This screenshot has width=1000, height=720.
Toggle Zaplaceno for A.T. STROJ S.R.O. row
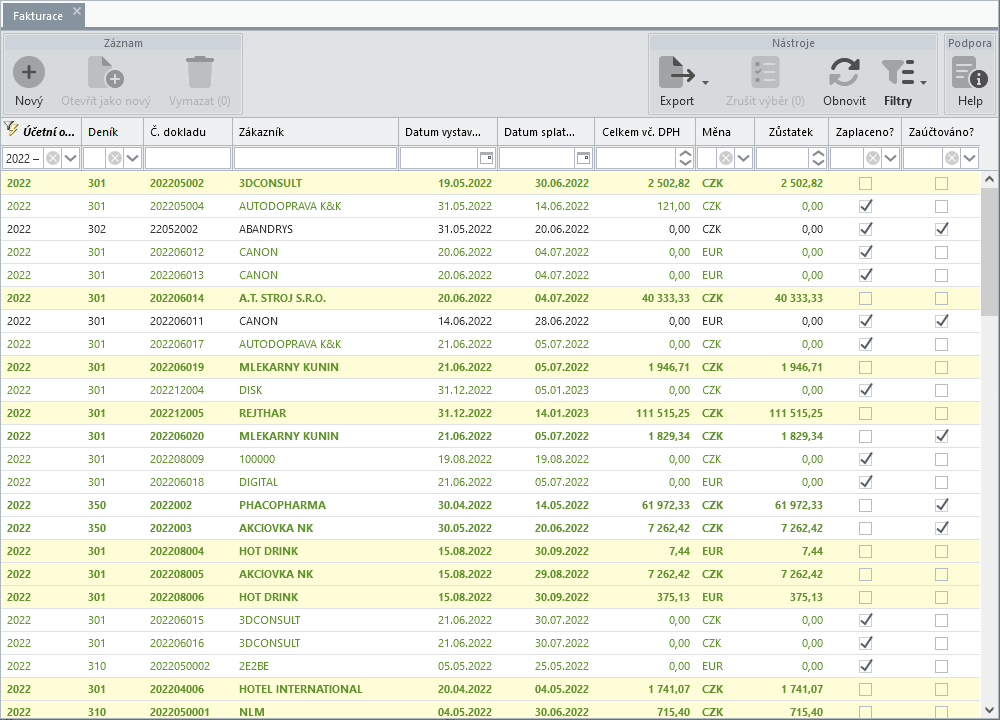(x=865, y=298)
